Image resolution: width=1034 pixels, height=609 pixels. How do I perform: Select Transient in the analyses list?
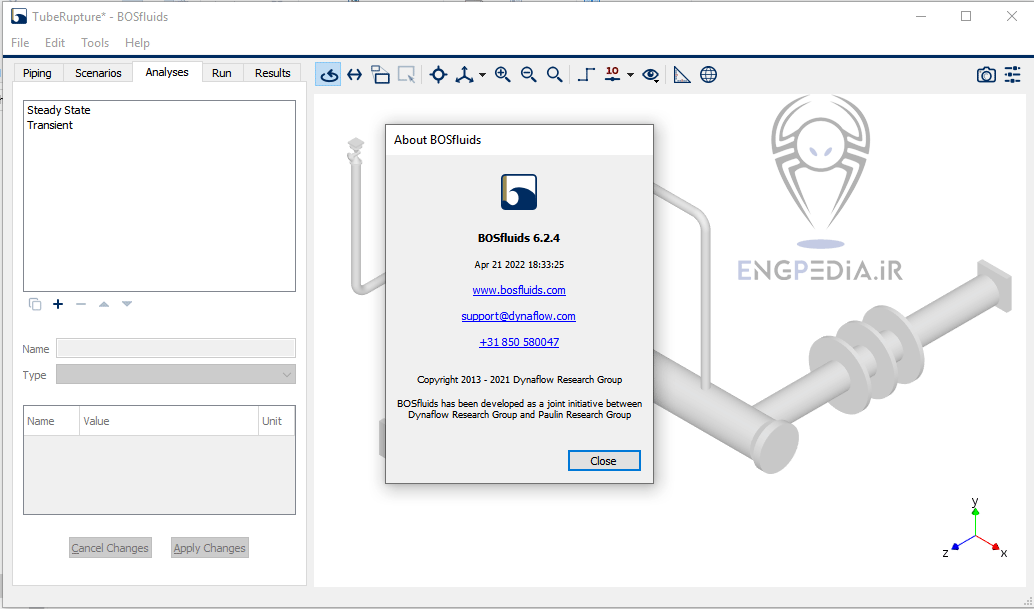(50, 126)
